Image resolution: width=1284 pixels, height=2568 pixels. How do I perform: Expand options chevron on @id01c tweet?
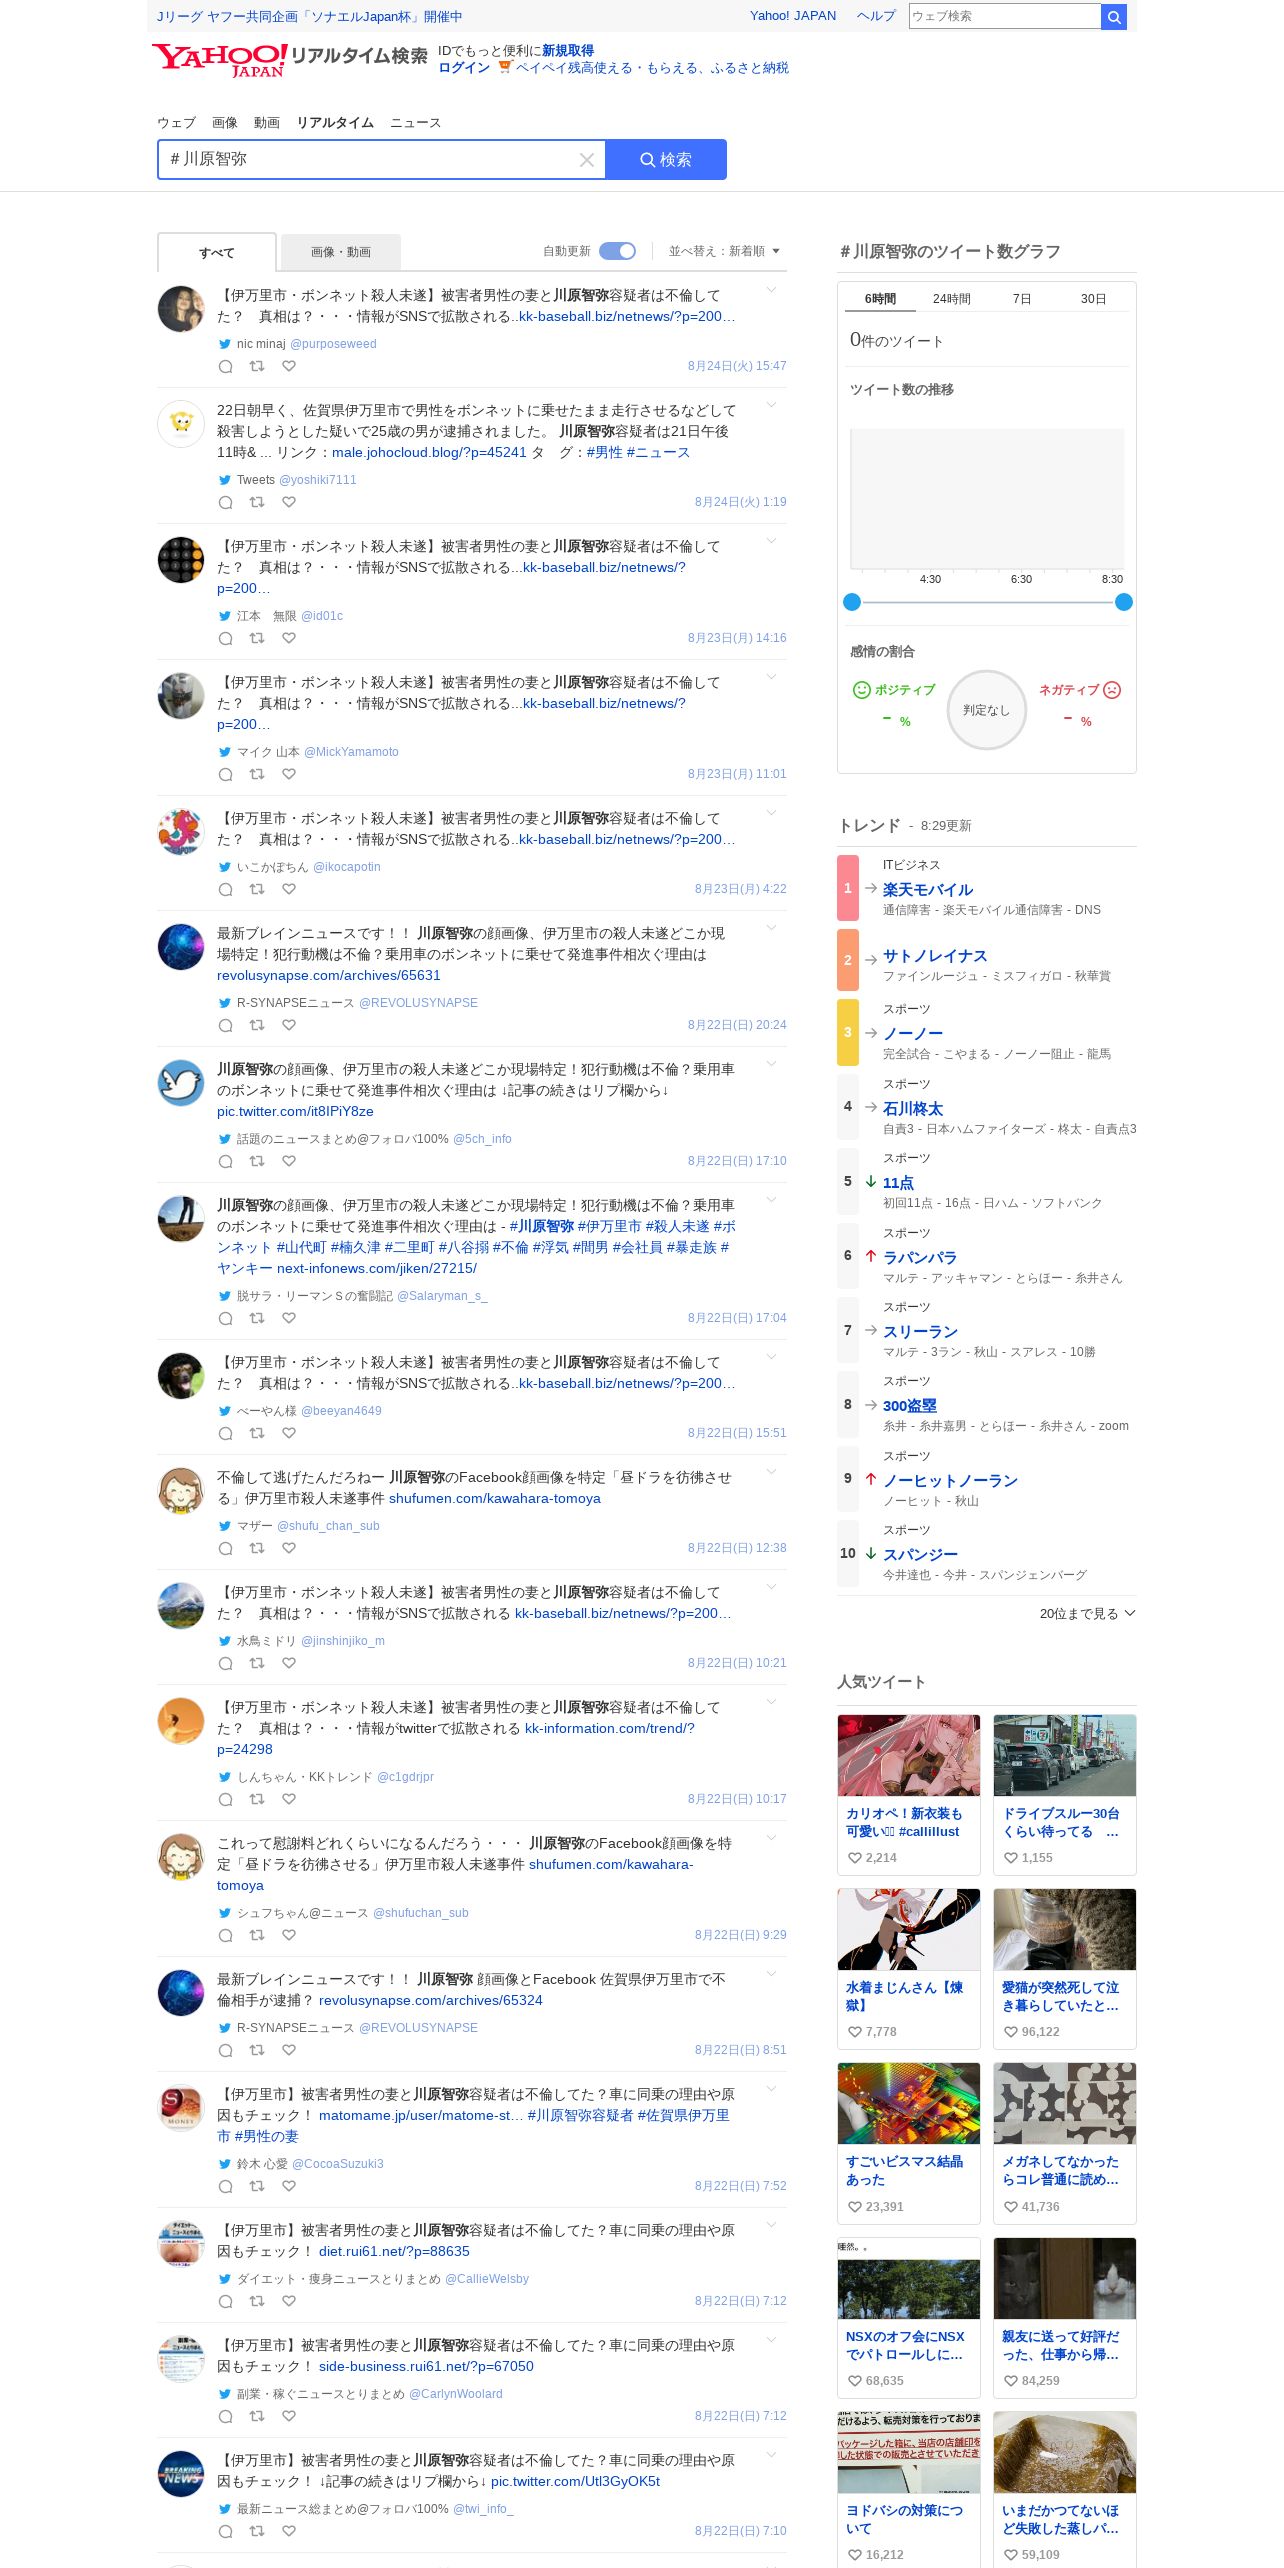click(x=771, y=541)
